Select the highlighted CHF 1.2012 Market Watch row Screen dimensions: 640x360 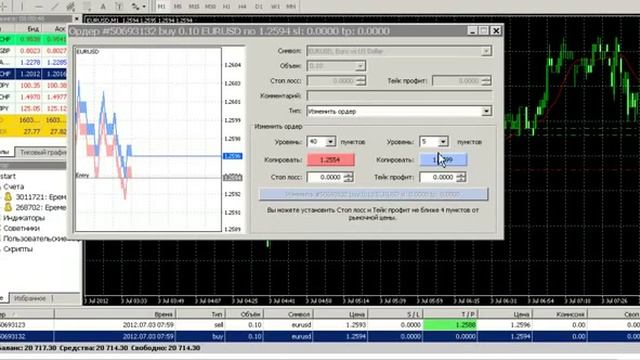click(33, 74)
